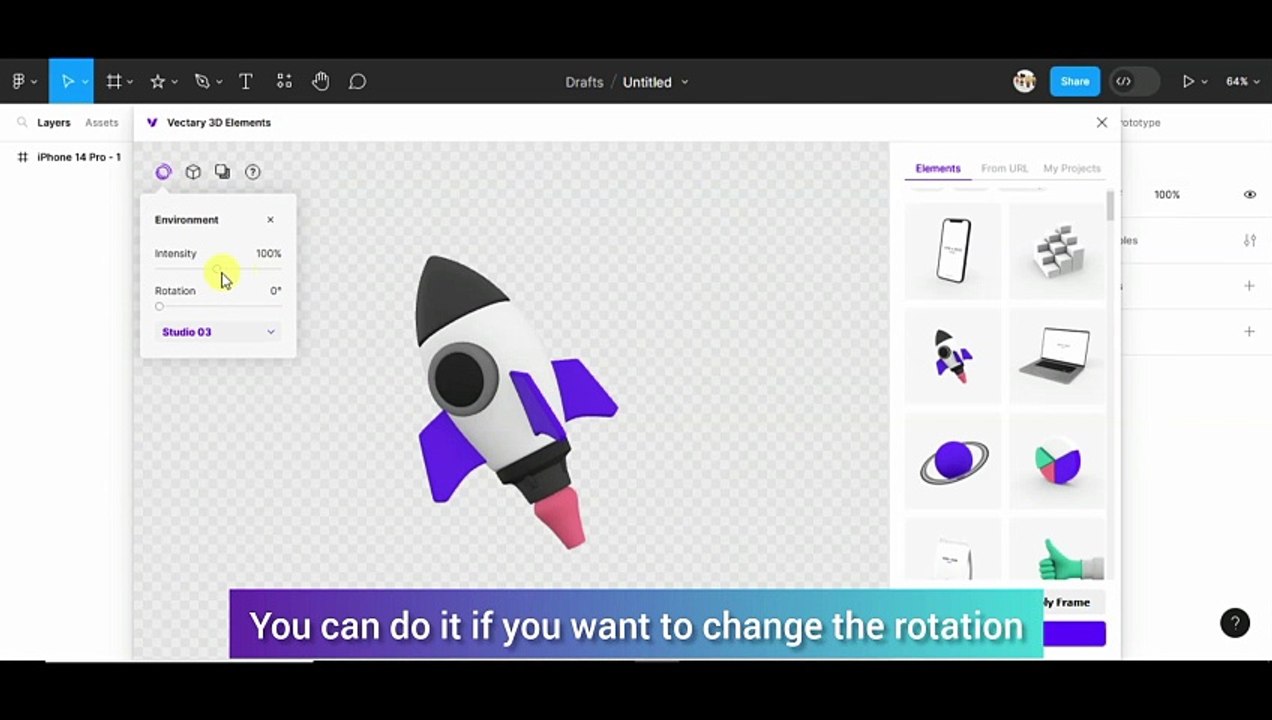Click the Share button
1272x720 pixels.
point(1075,82)
